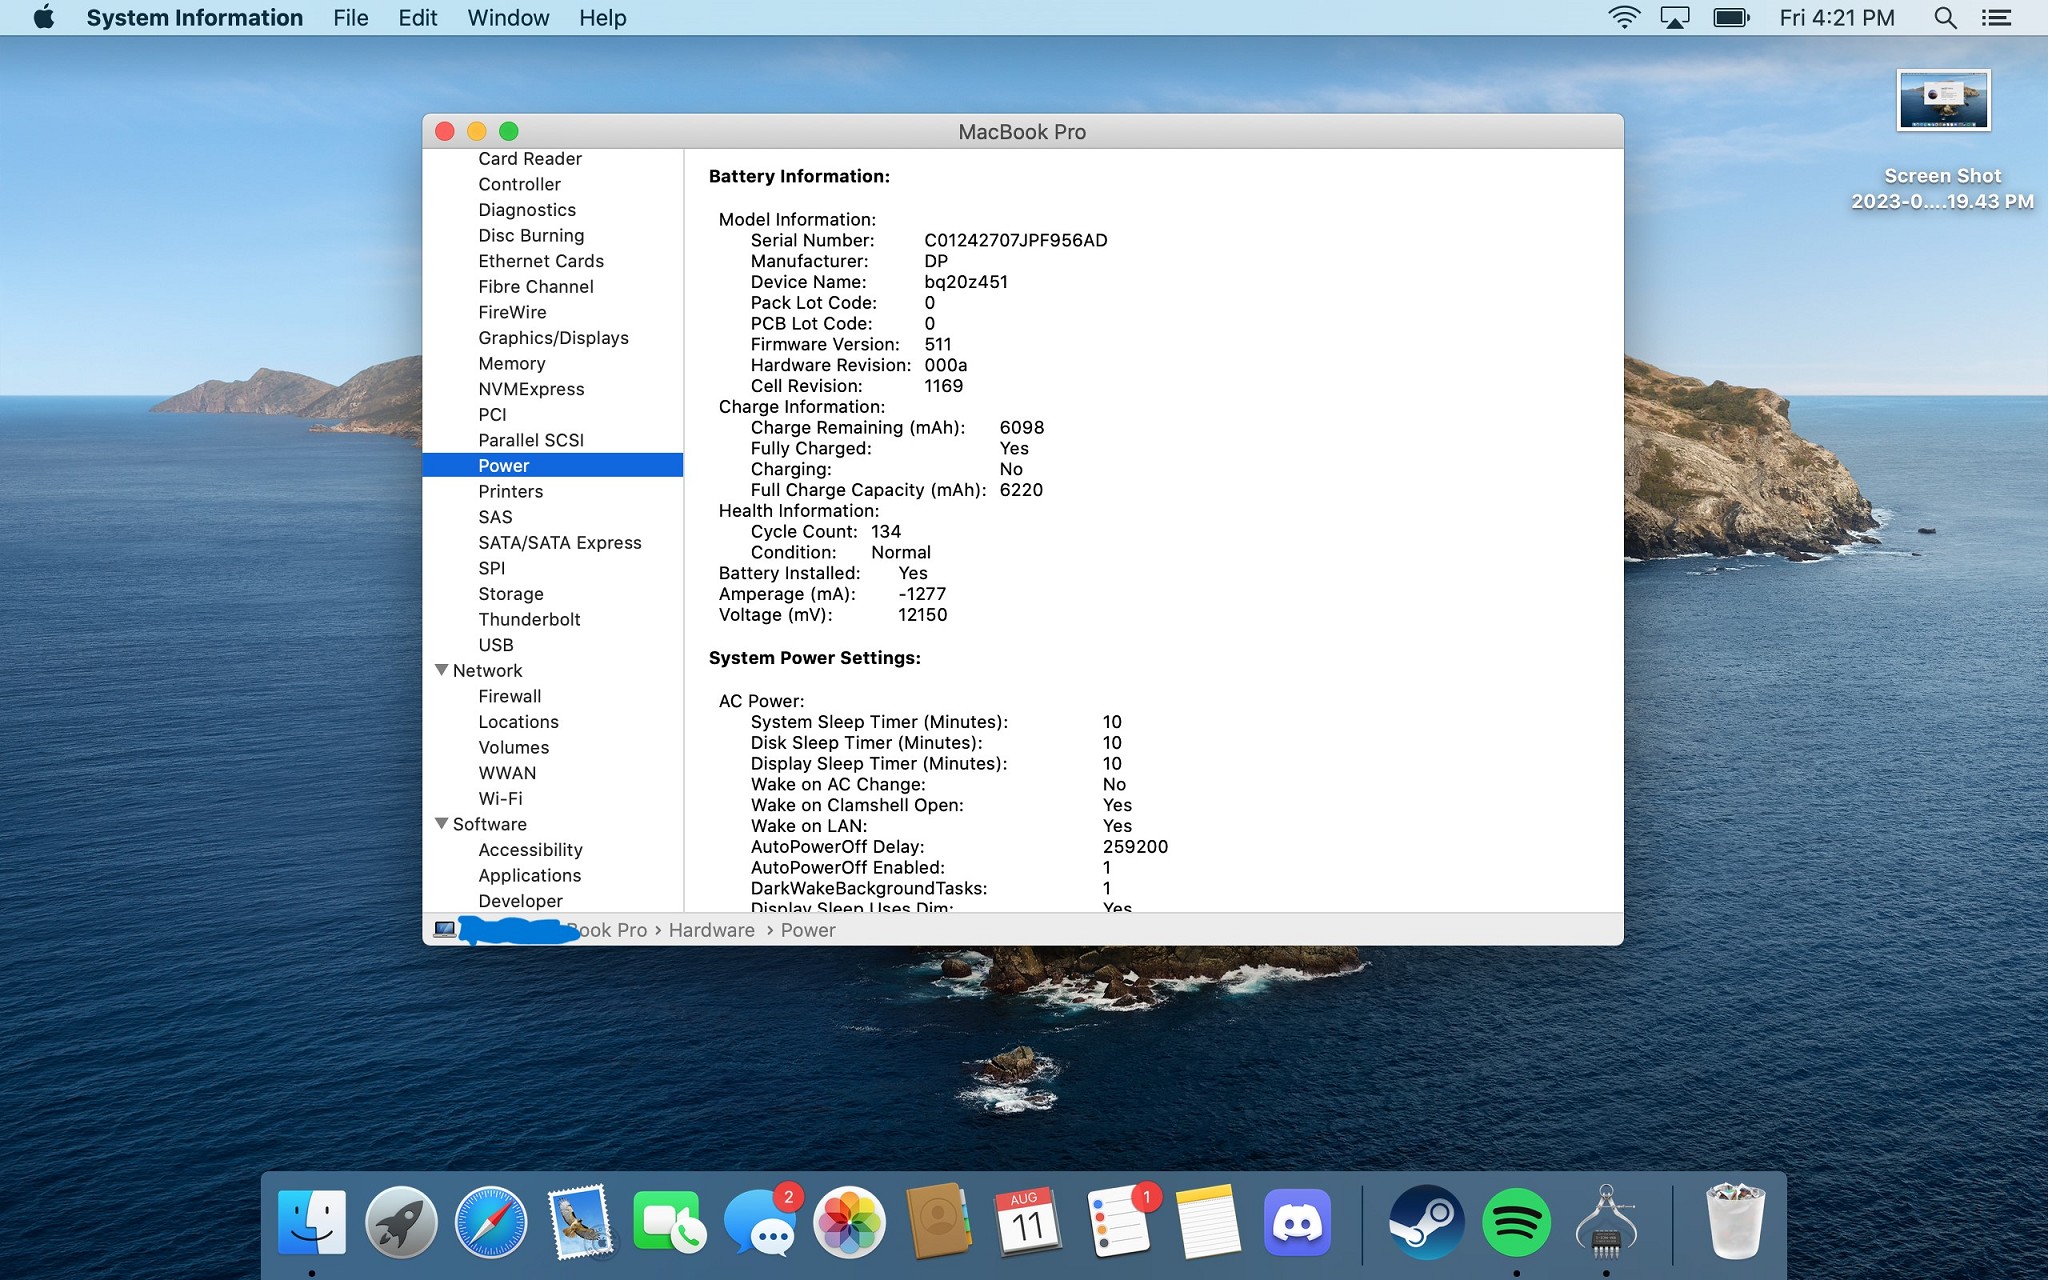Select PCI in sidebar
This screenshot has height=1280, width=2048.
pos(492,415)
